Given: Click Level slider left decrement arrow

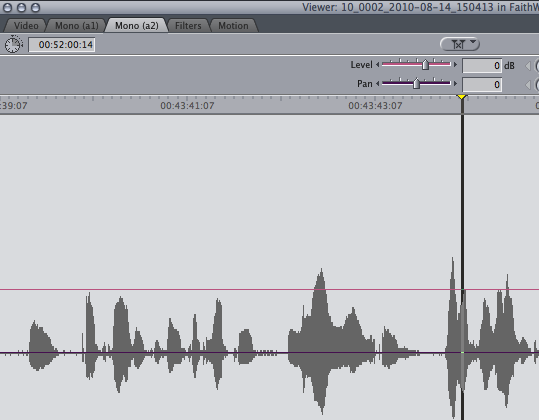Looking at the screenshot, I should coord(378,65).
